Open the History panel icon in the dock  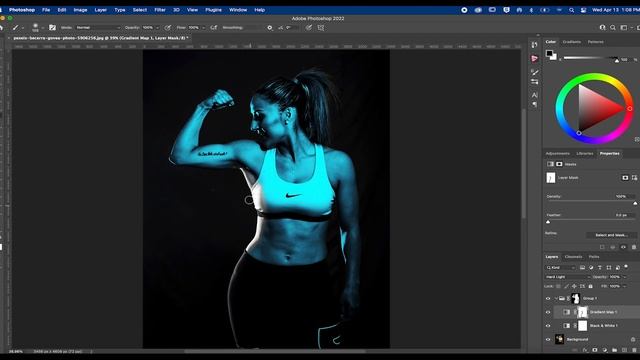tap(534, 45)
